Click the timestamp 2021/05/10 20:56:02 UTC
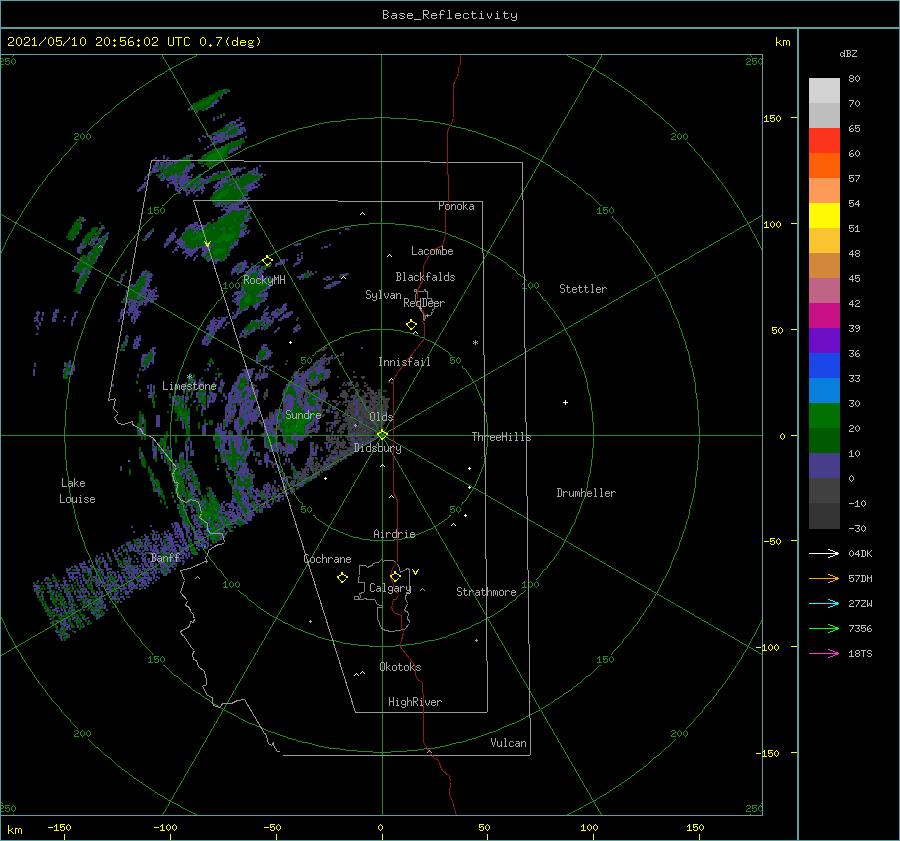This screenshot has width=900, height=841. tap(99, 42)
